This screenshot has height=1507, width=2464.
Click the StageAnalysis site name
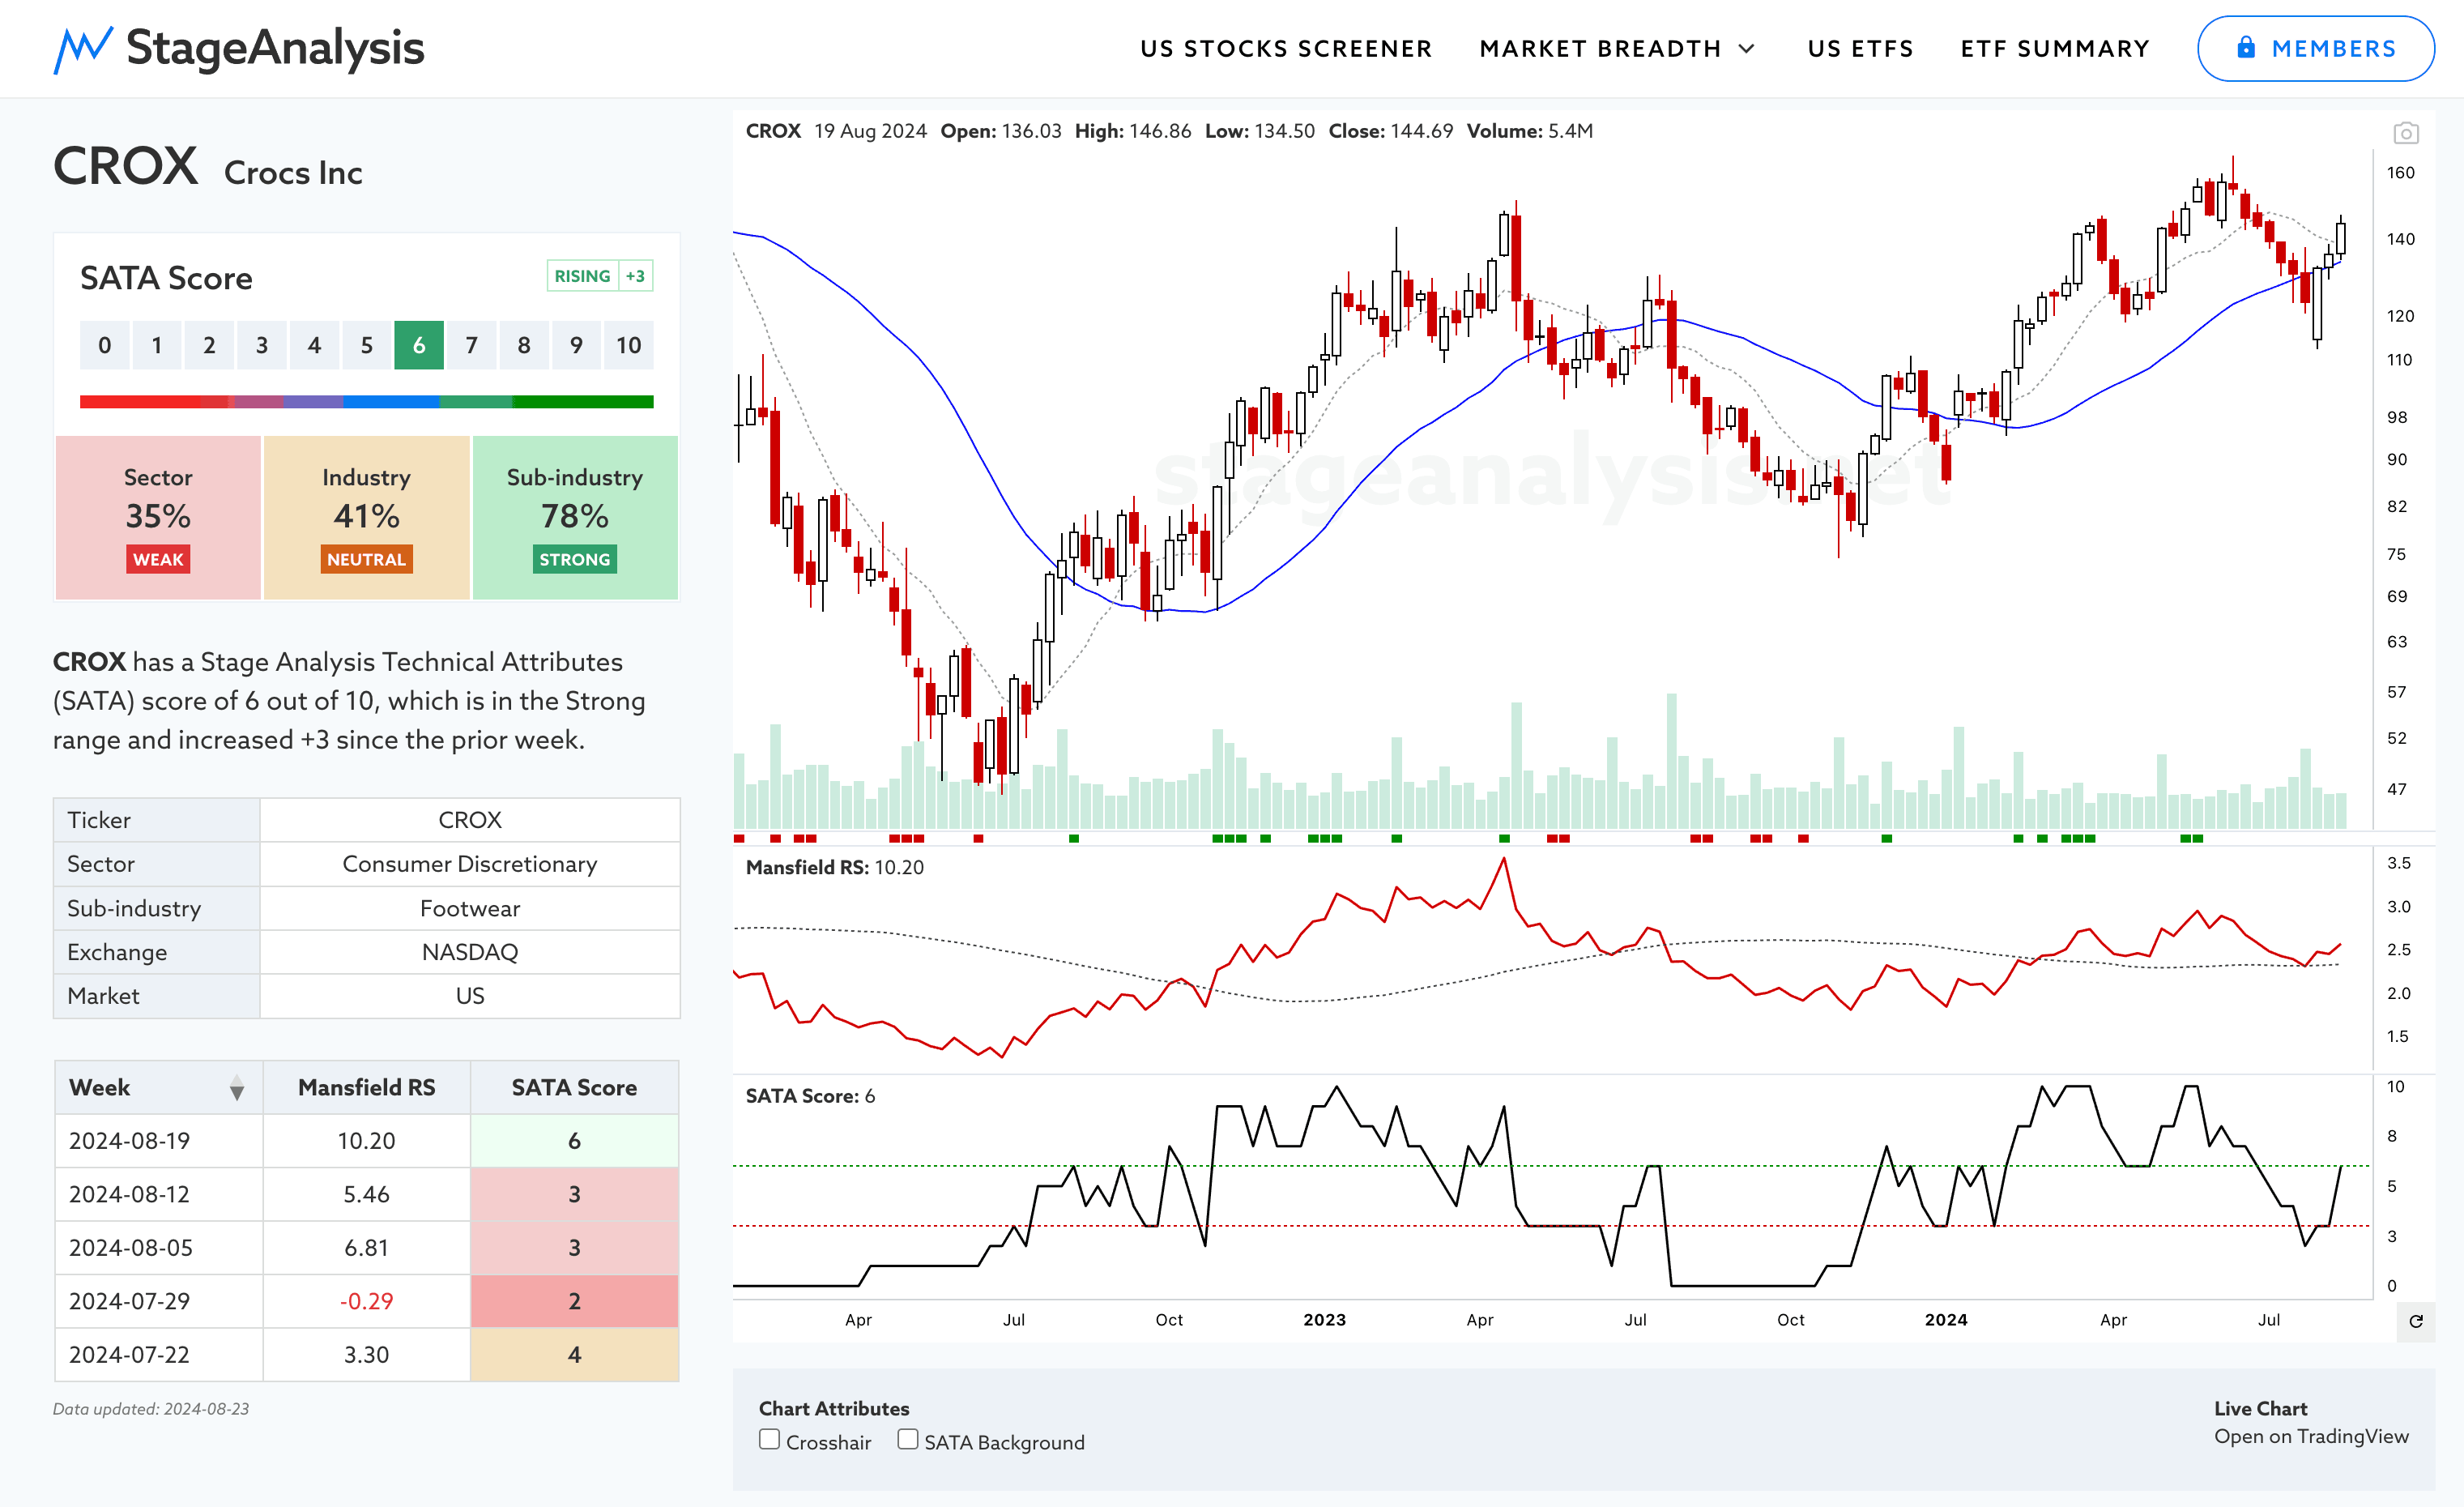pyautogui.click(x=275, y=48)
